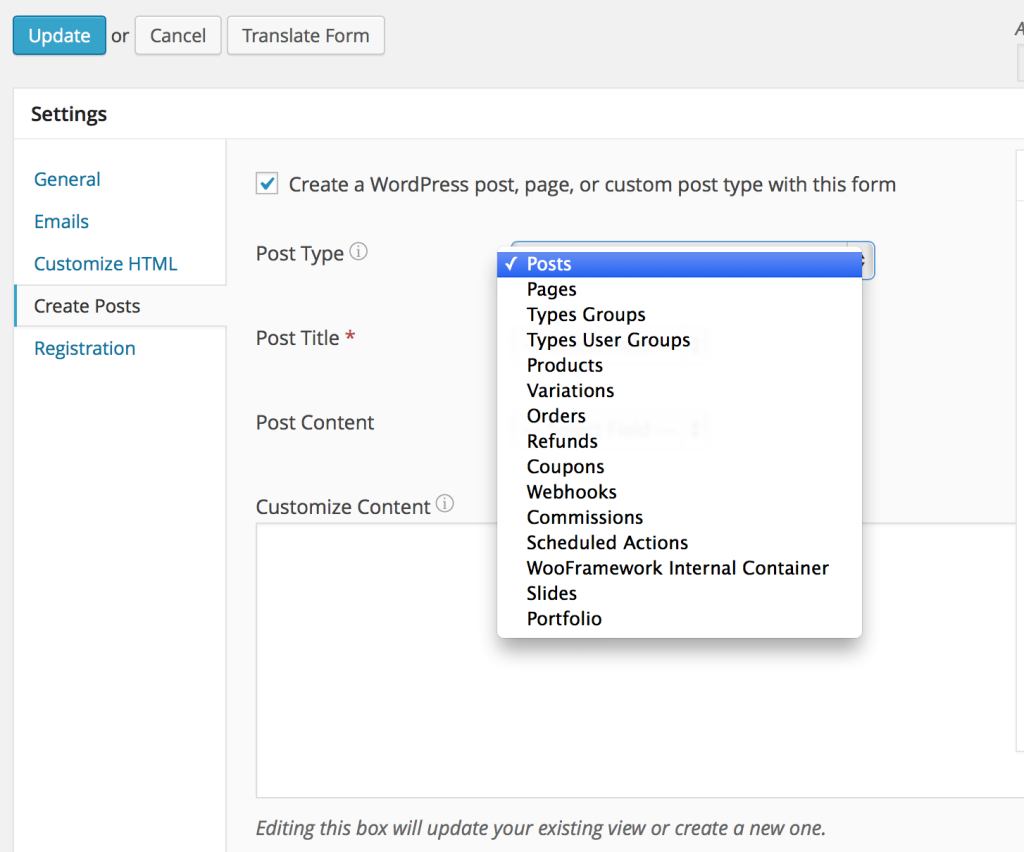Click the Update button

tap(59, 35)
